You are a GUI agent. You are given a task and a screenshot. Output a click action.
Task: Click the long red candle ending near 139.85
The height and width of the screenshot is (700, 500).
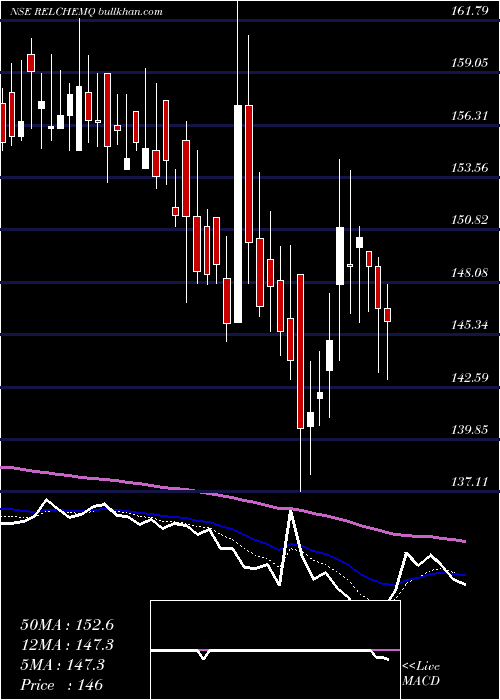[x=300, y=351]
